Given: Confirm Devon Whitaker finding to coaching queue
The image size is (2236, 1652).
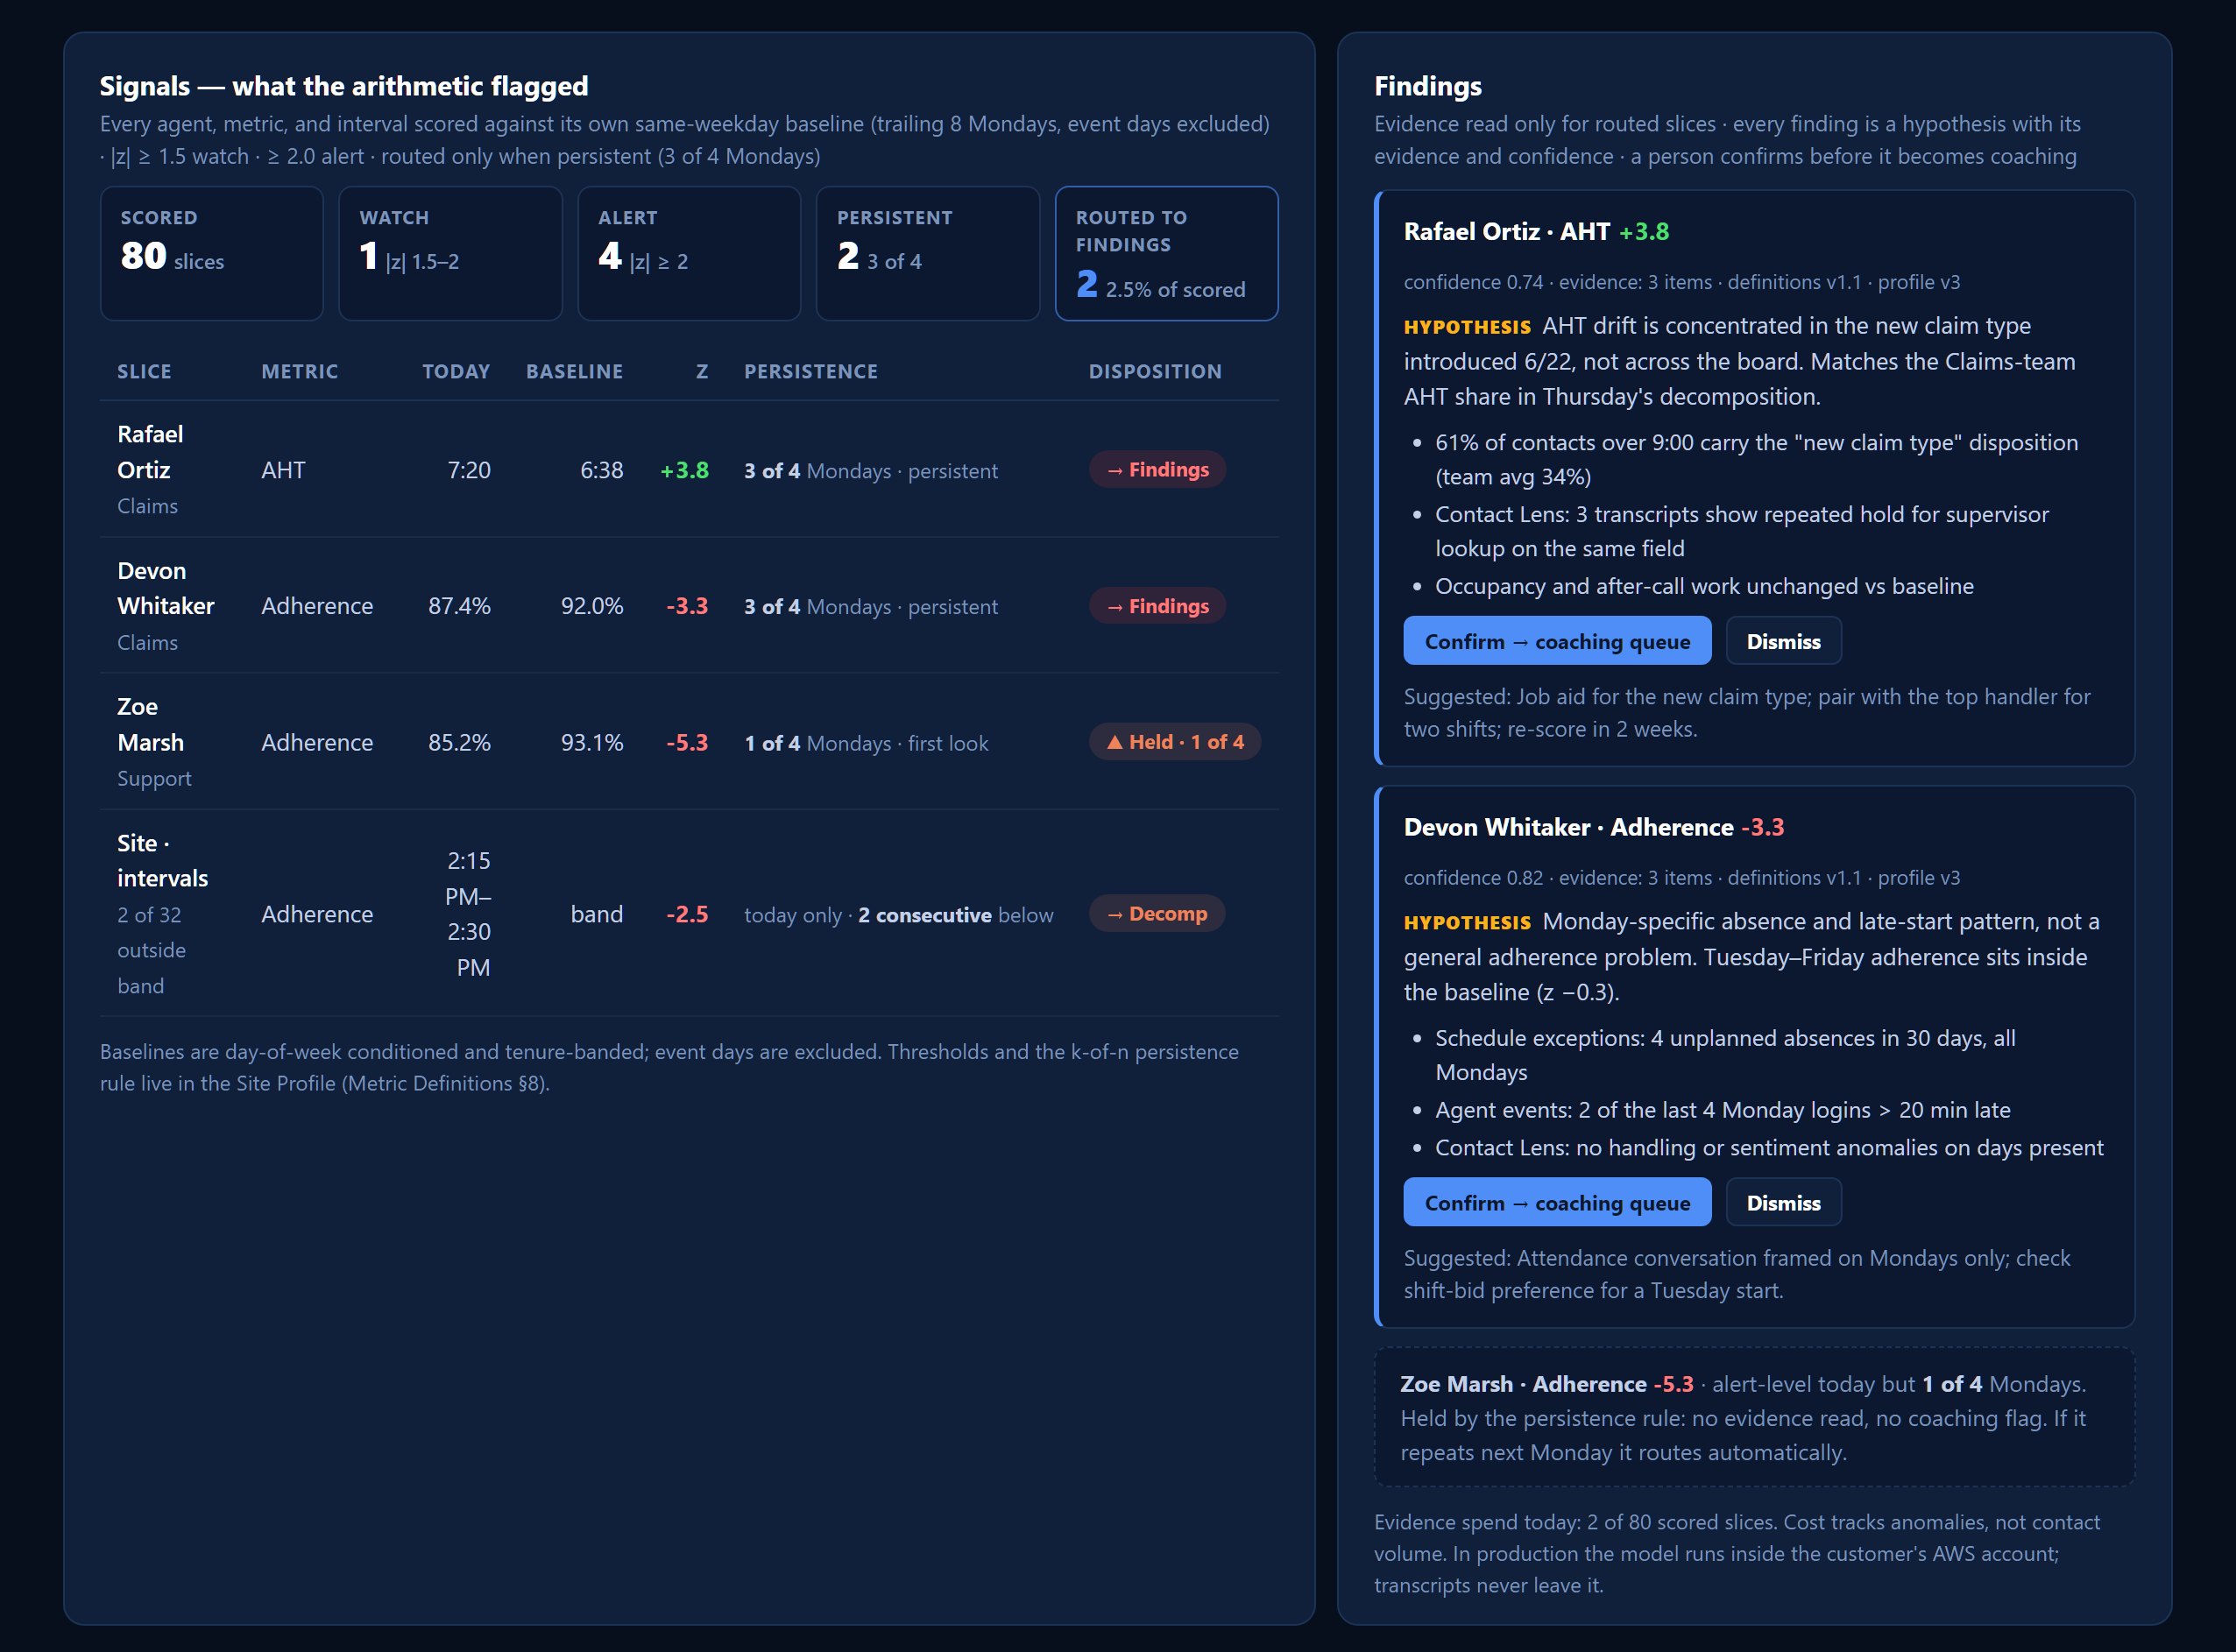Looking at the screenshot, I should (x=1557, y=1202).
